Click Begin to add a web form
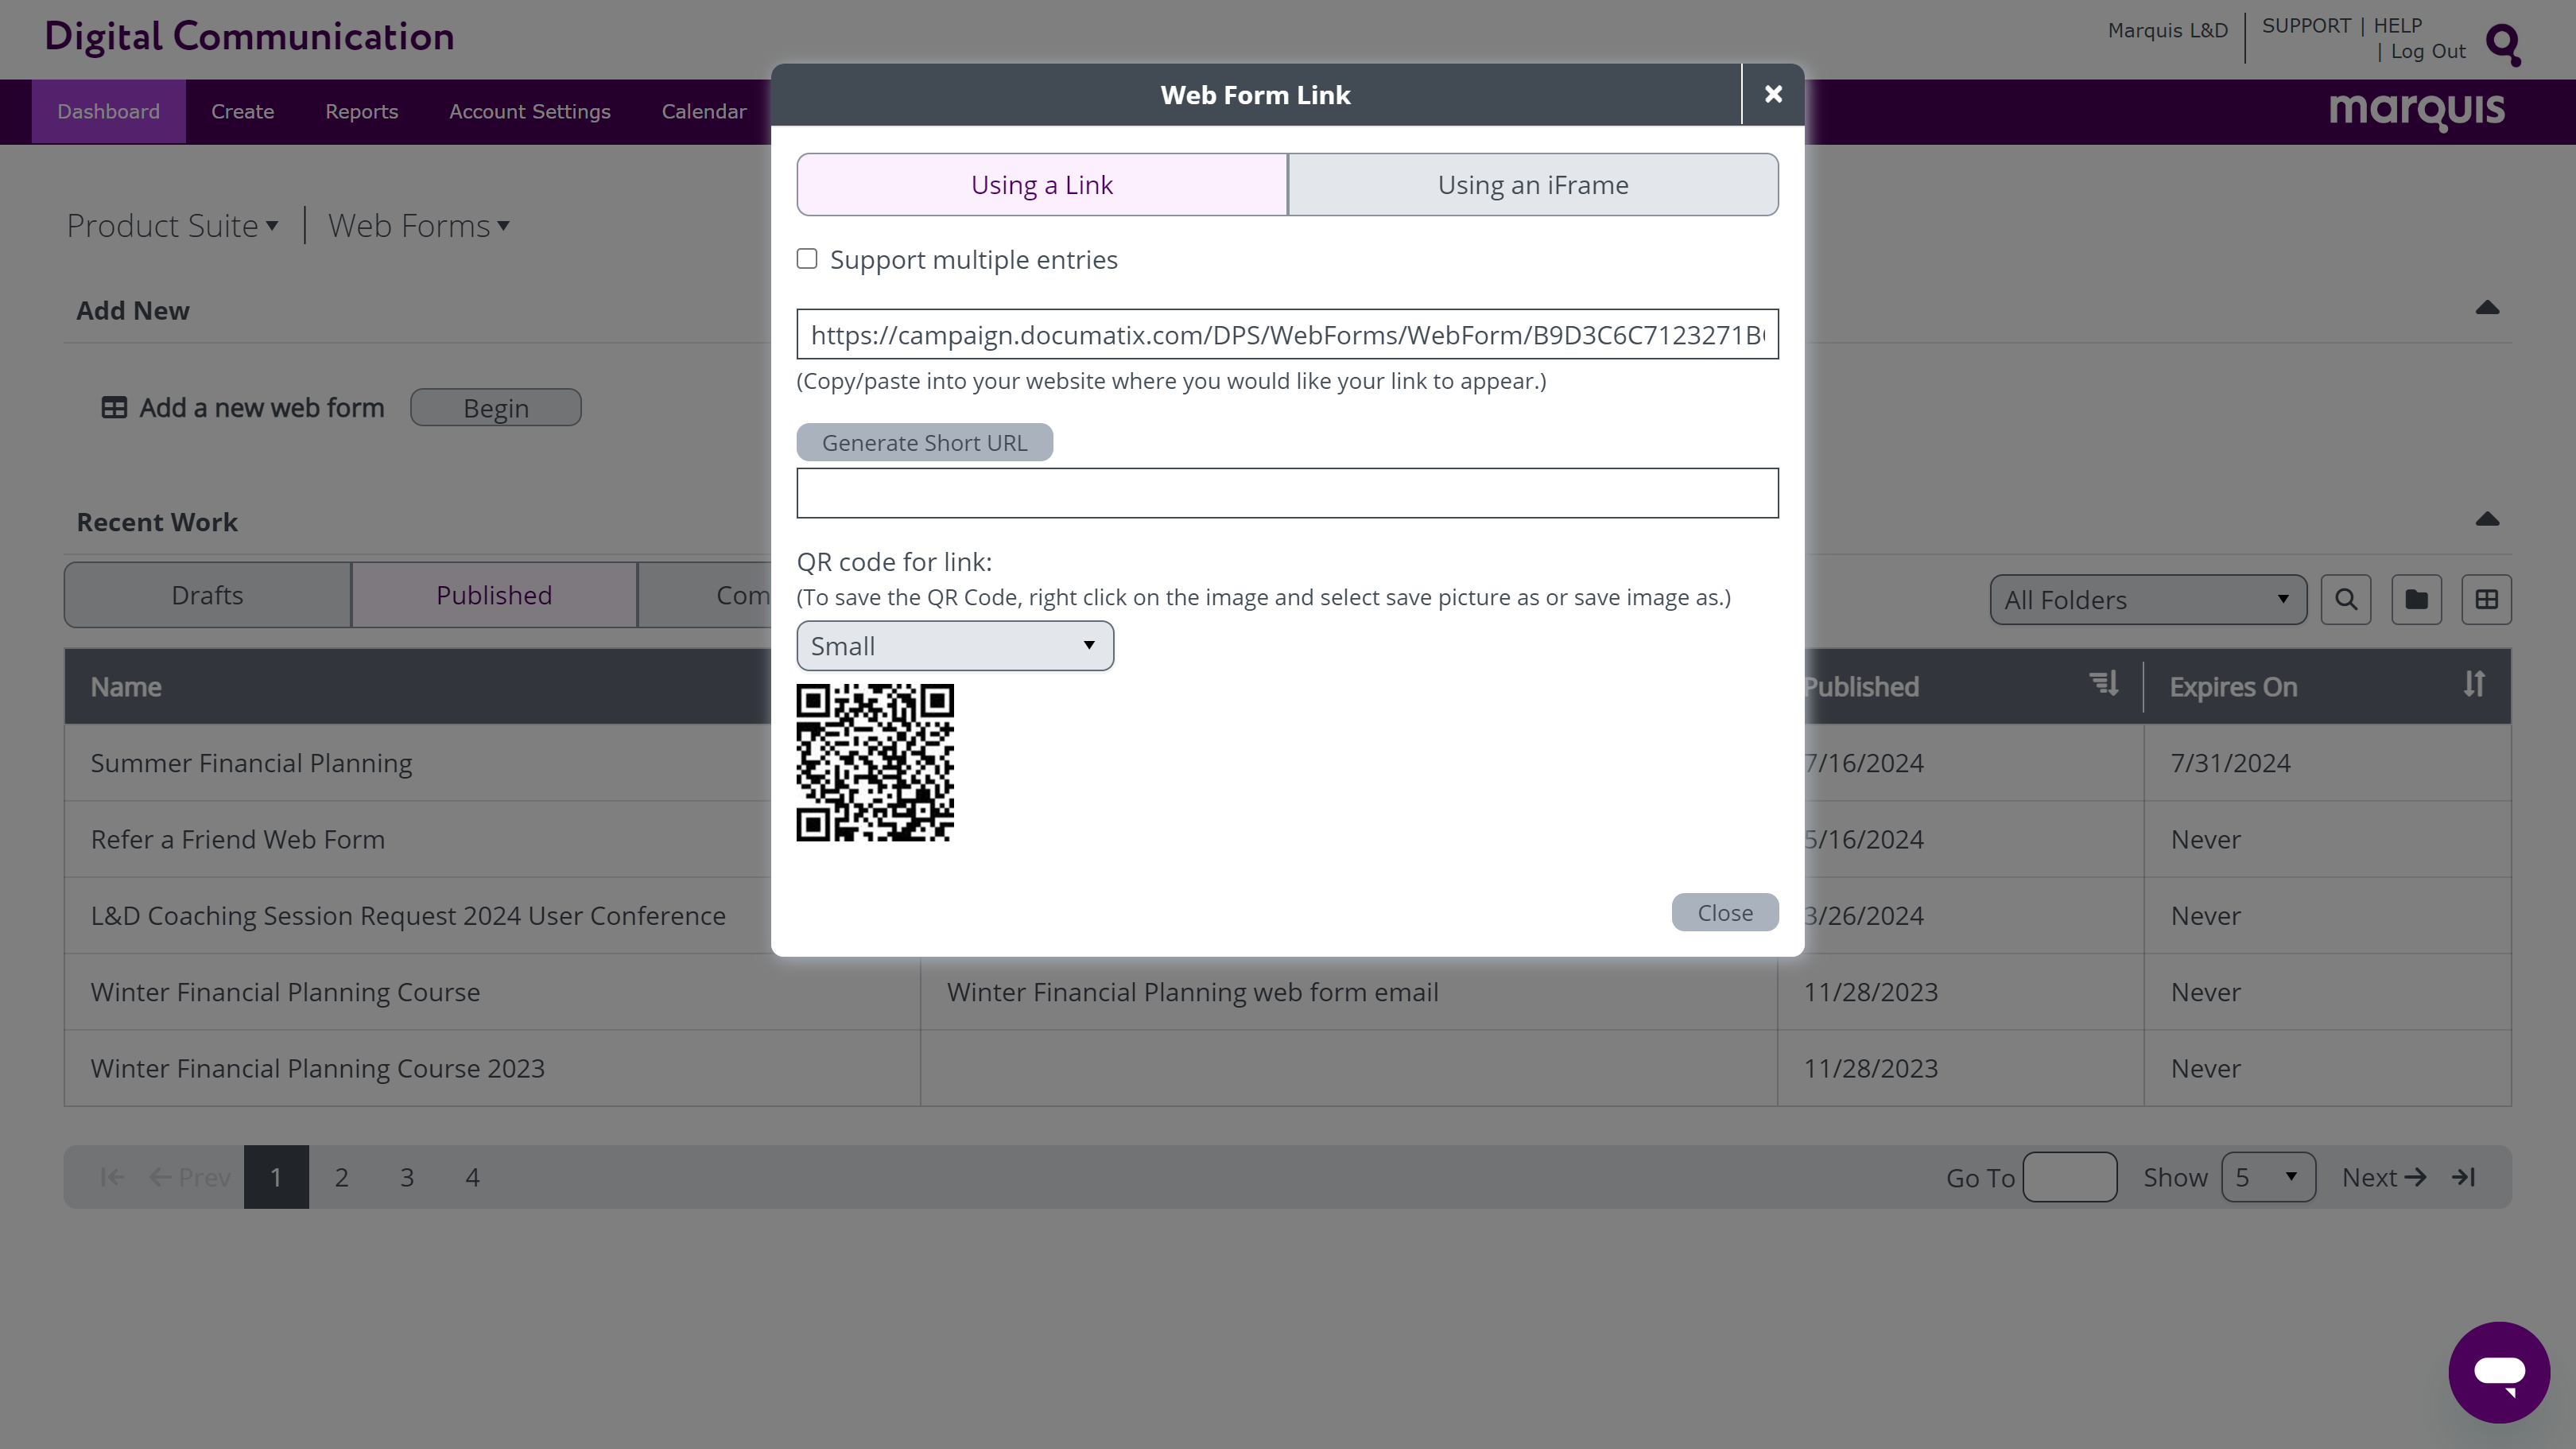Image resolution: width=2576 pixels, height=1449 pixels. (x=496, y=408)
